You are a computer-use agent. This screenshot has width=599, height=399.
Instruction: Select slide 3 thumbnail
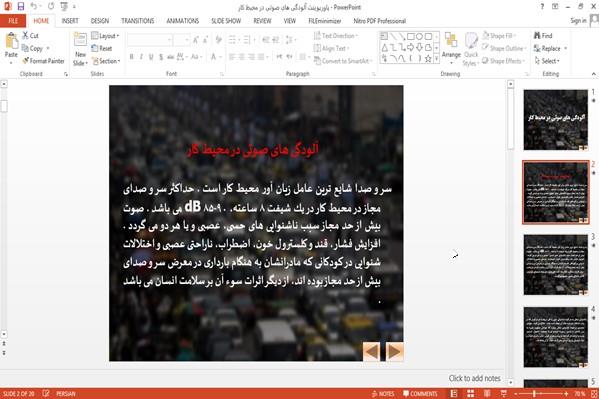[555, 264]
